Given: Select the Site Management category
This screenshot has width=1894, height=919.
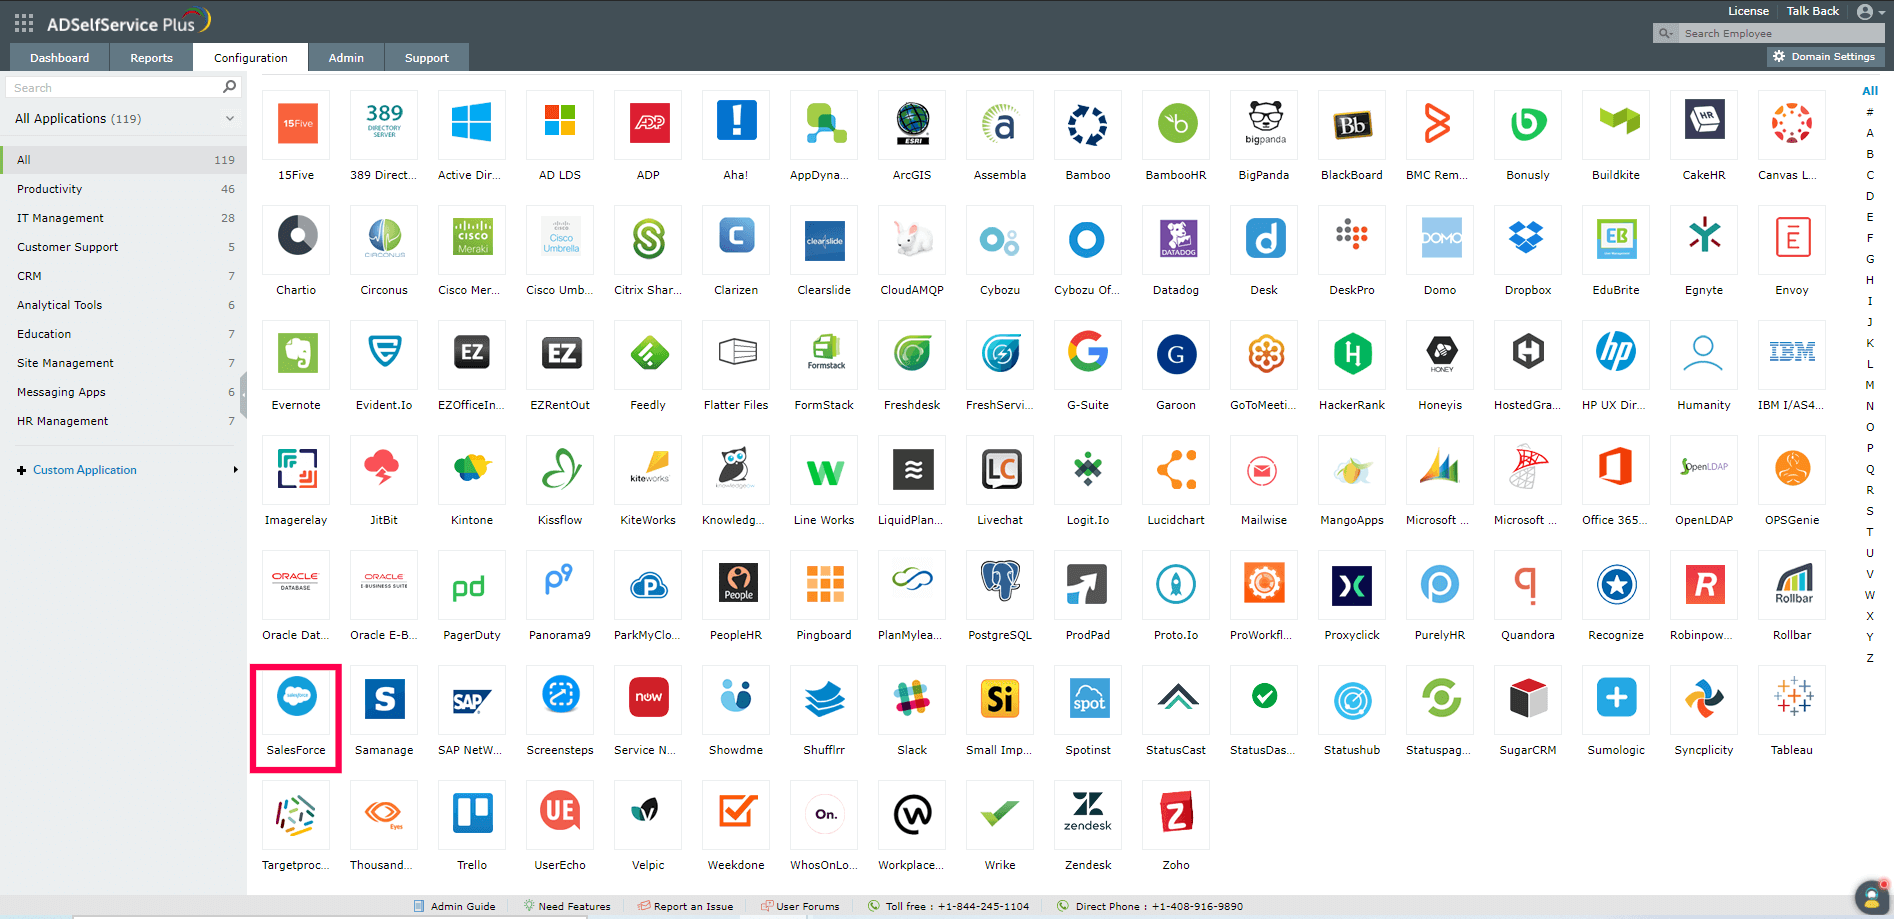Looking at the screenshot, I should point(123,363).
